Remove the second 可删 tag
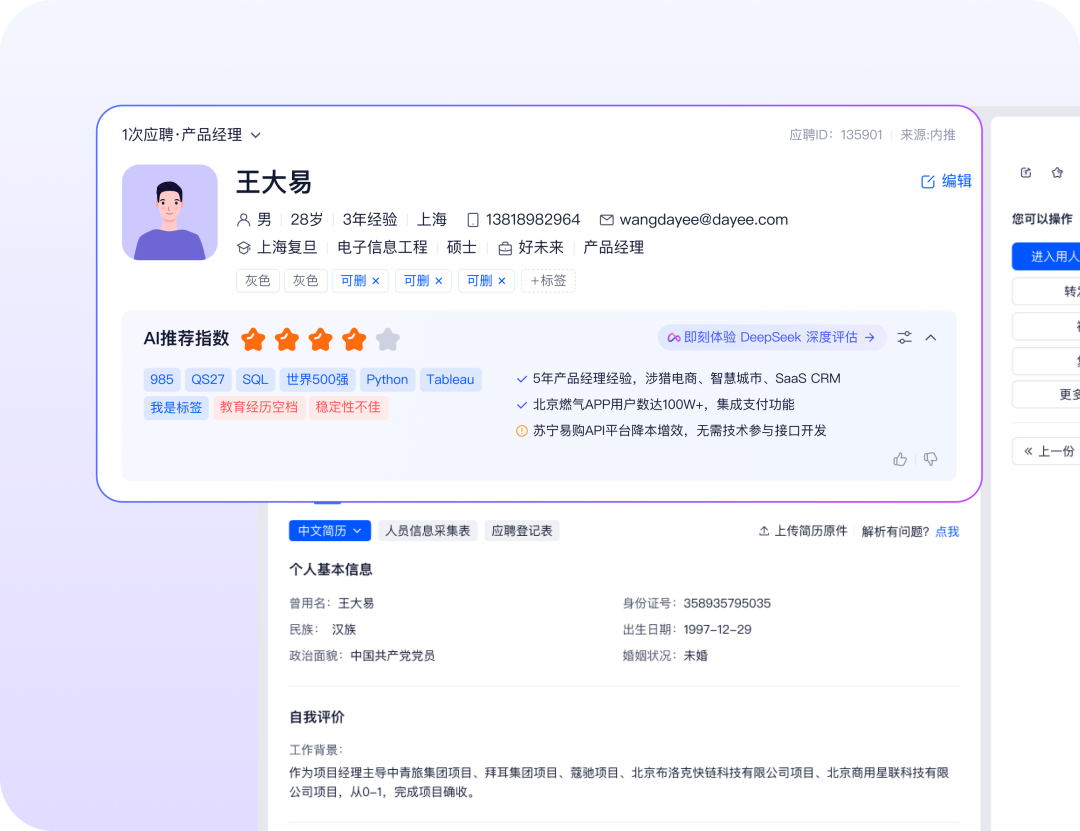This screenshot has width=1080, height=831. coord(439,280)
